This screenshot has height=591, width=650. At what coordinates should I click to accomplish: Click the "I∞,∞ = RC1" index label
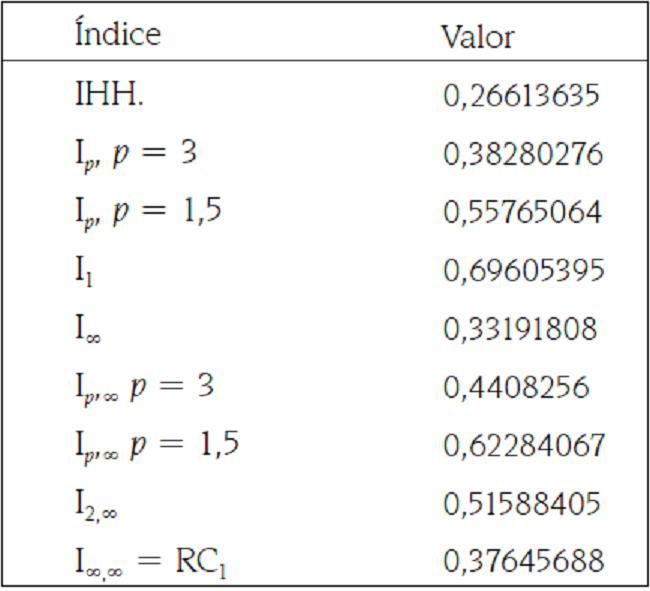click(149, 561)
